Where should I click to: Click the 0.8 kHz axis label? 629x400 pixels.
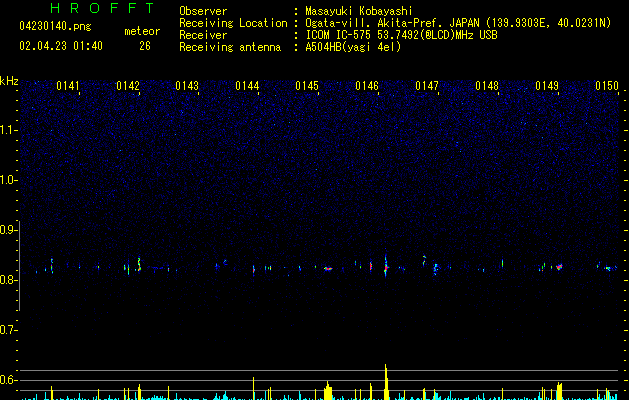pyautogui.click(x=8, y=280)
